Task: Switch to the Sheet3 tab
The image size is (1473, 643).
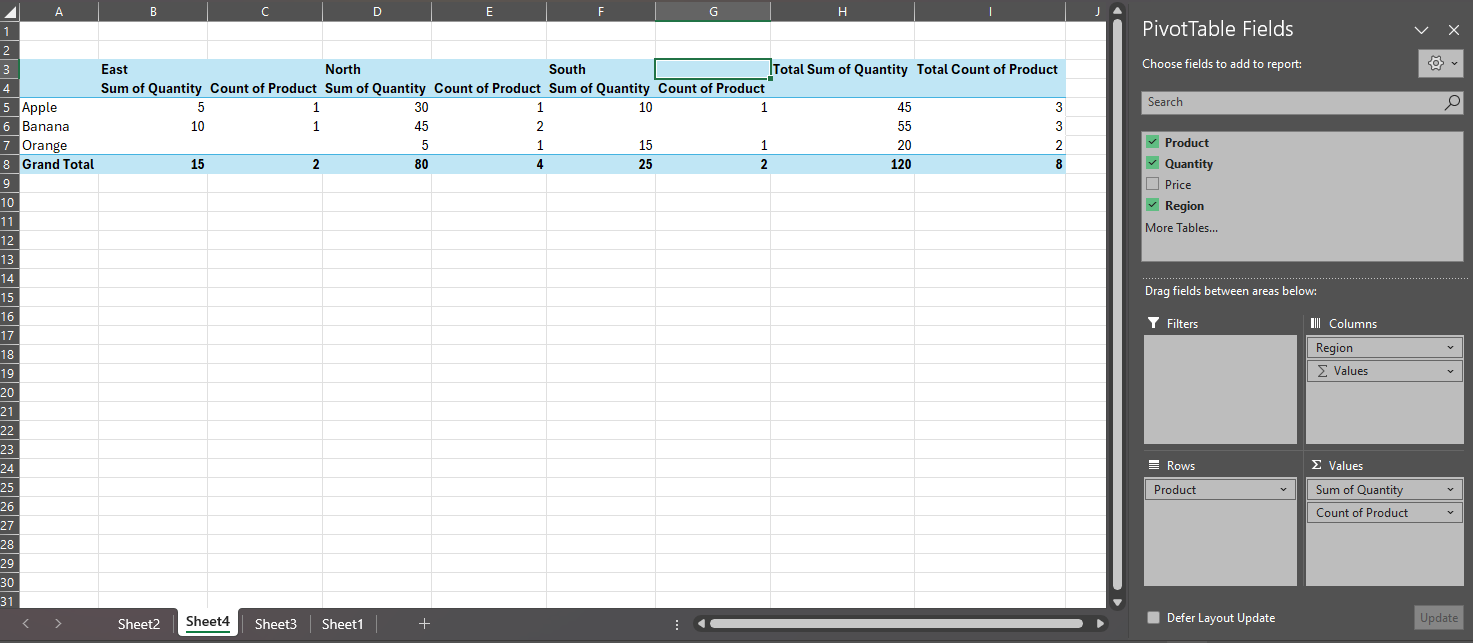Action: pyautogui.click(x=275, y=623)
